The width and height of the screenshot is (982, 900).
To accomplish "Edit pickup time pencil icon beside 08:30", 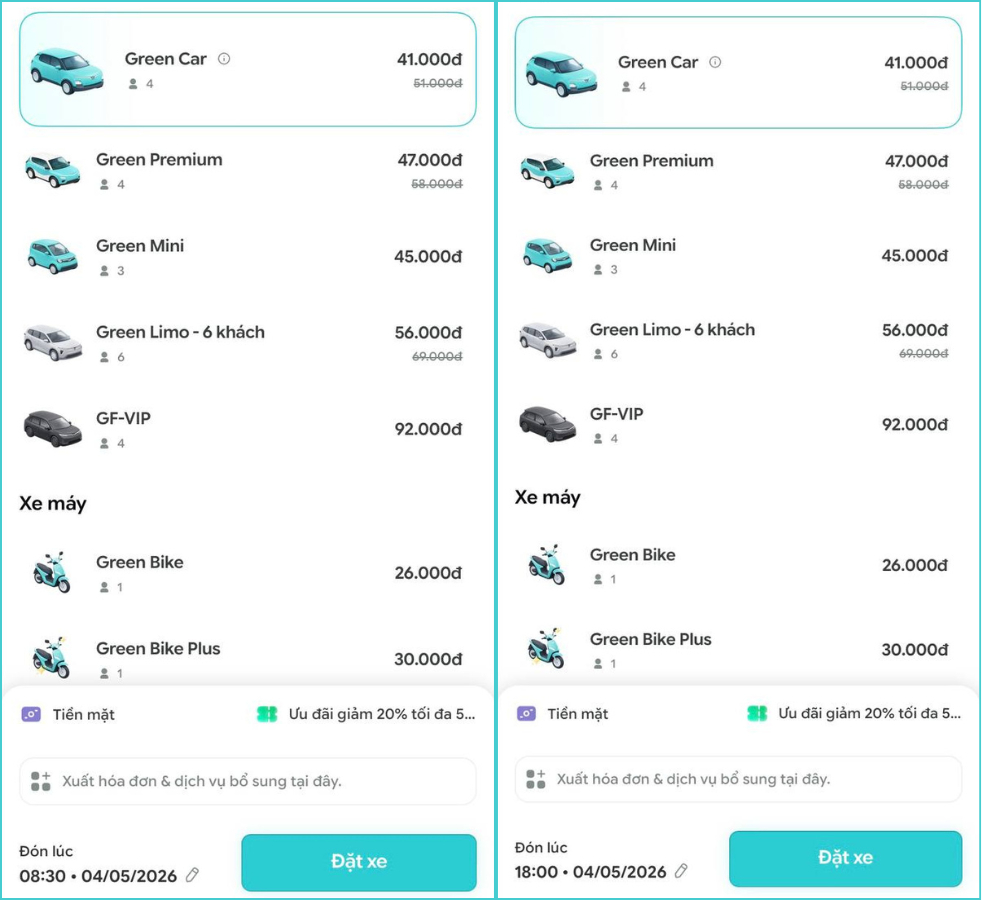I will coord(193,875).
